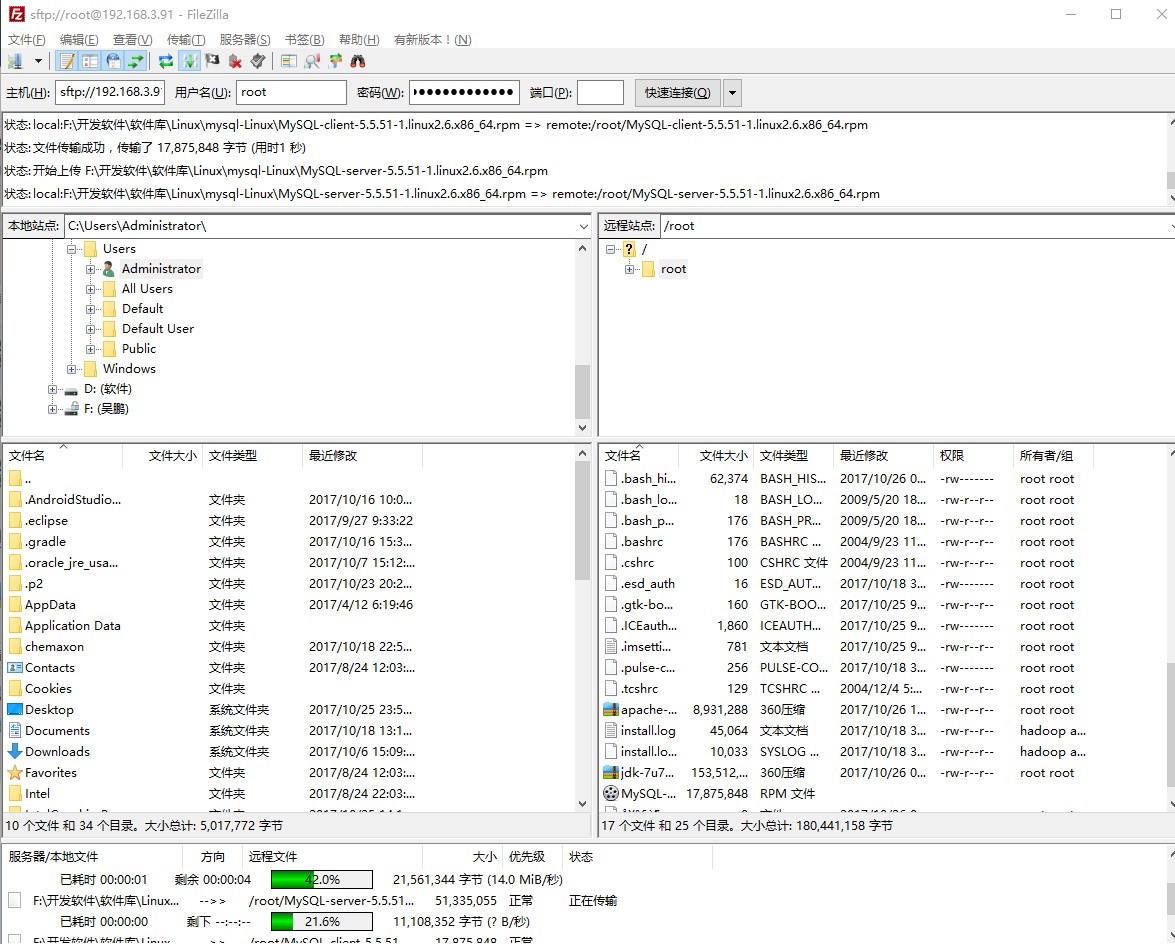Expand the remote root folder node

pos(629,269)
